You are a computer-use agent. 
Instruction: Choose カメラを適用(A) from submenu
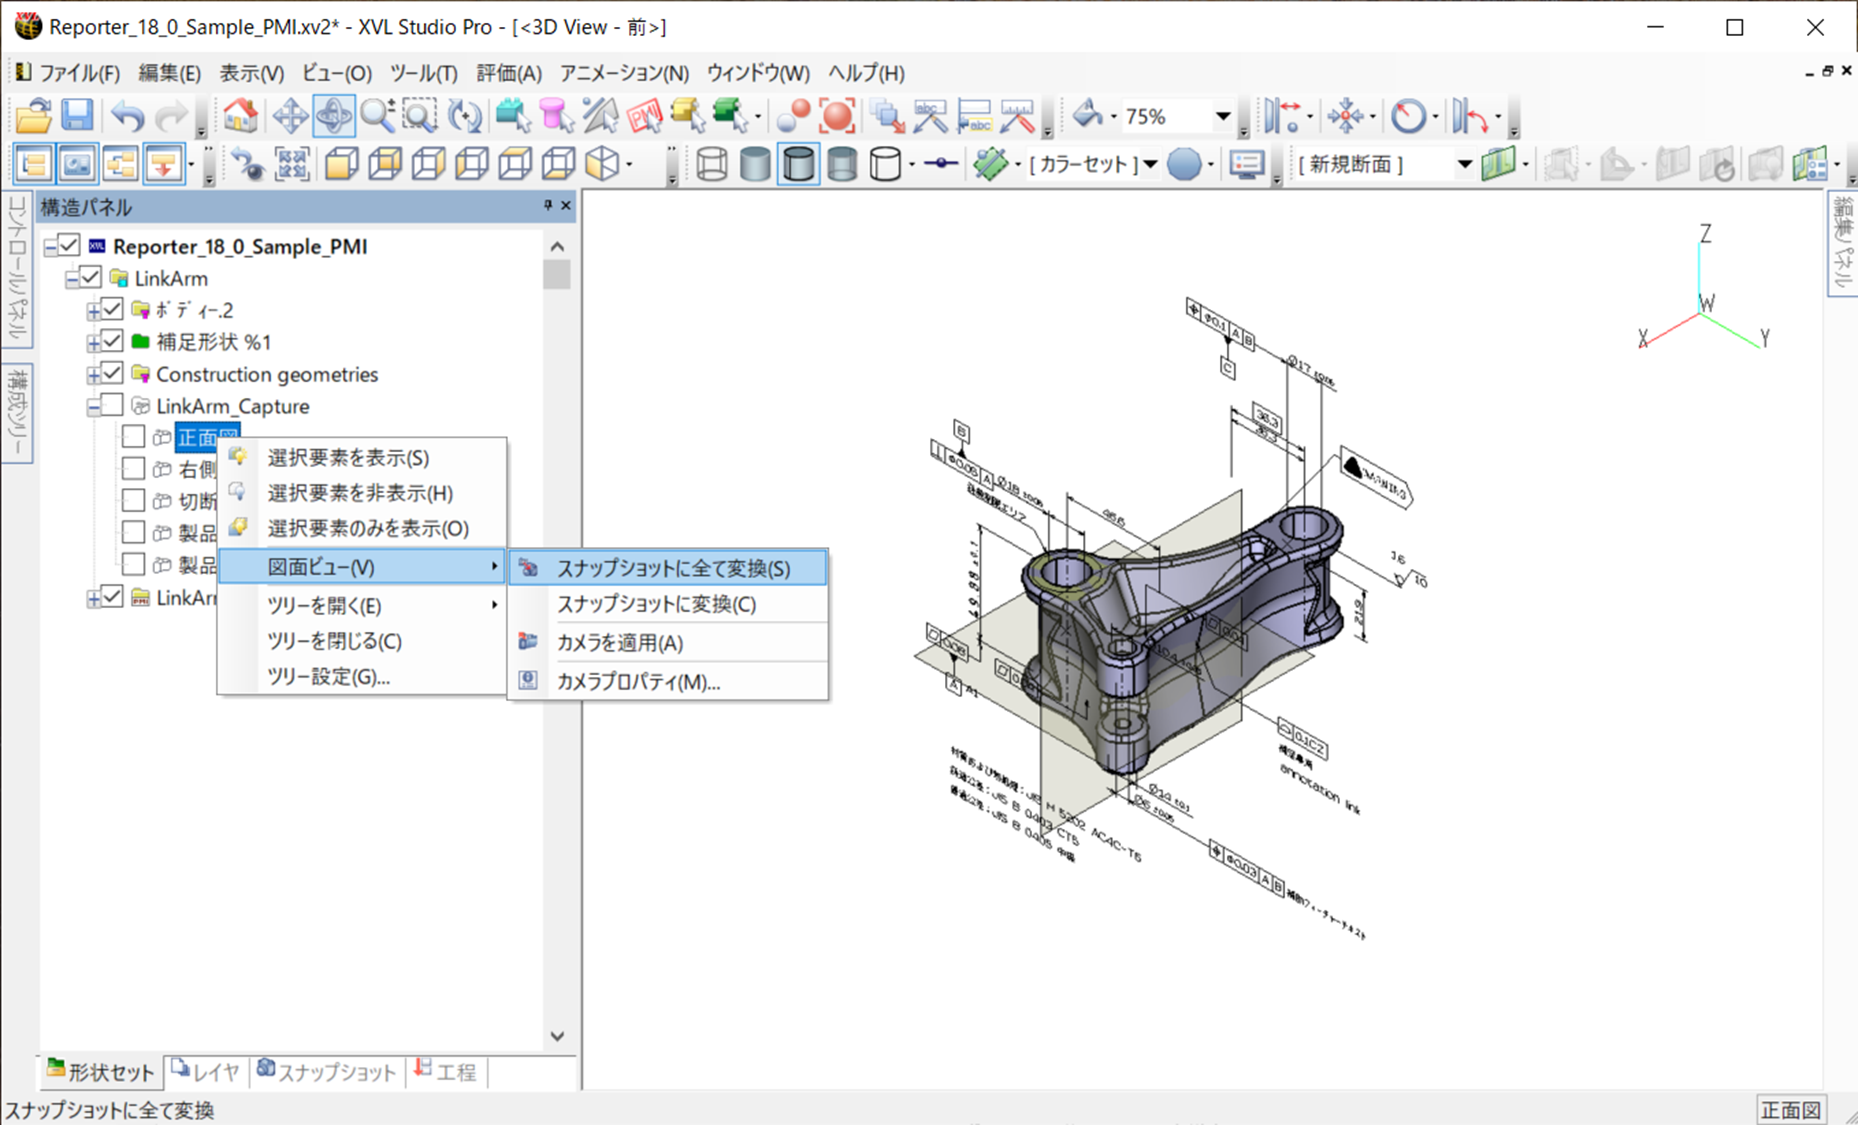tap(668, 643)
